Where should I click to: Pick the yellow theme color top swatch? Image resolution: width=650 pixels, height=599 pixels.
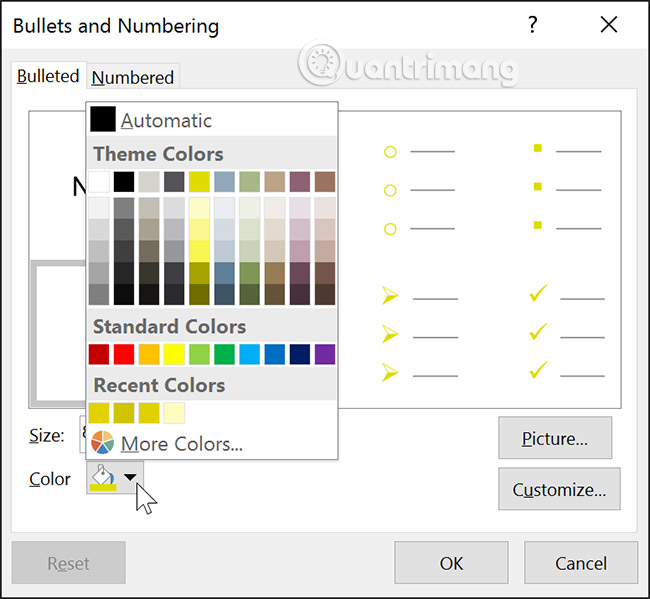pos(199,182)
